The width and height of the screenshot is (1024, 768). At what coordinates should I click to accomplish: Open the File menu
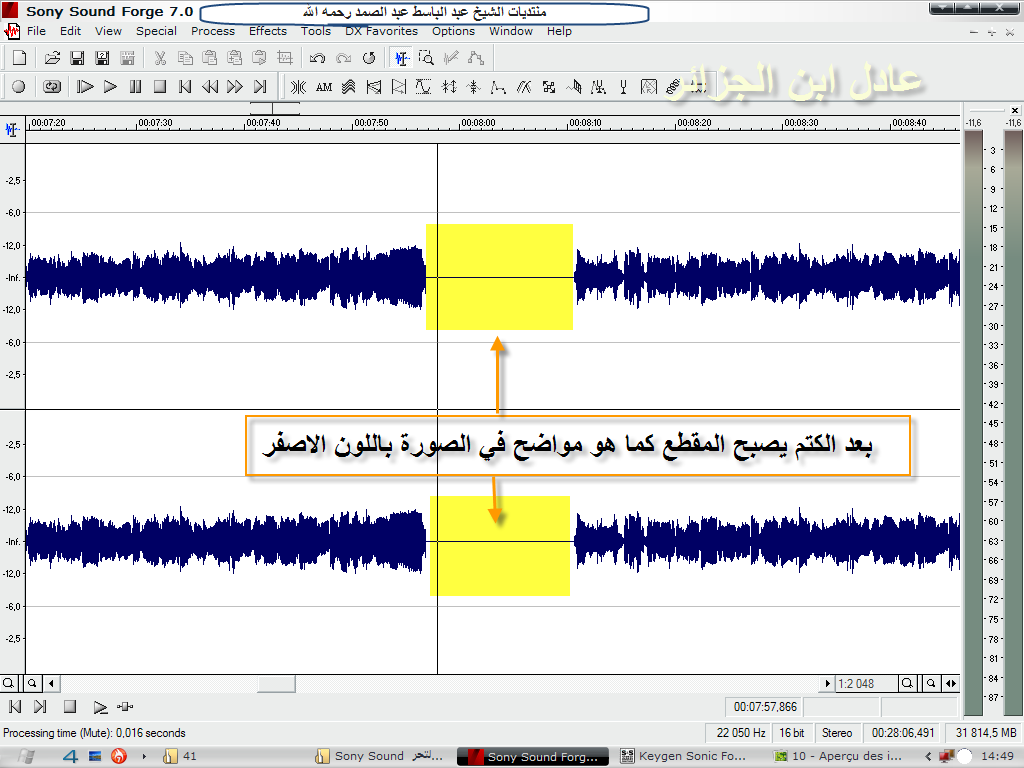click(37, 31)
